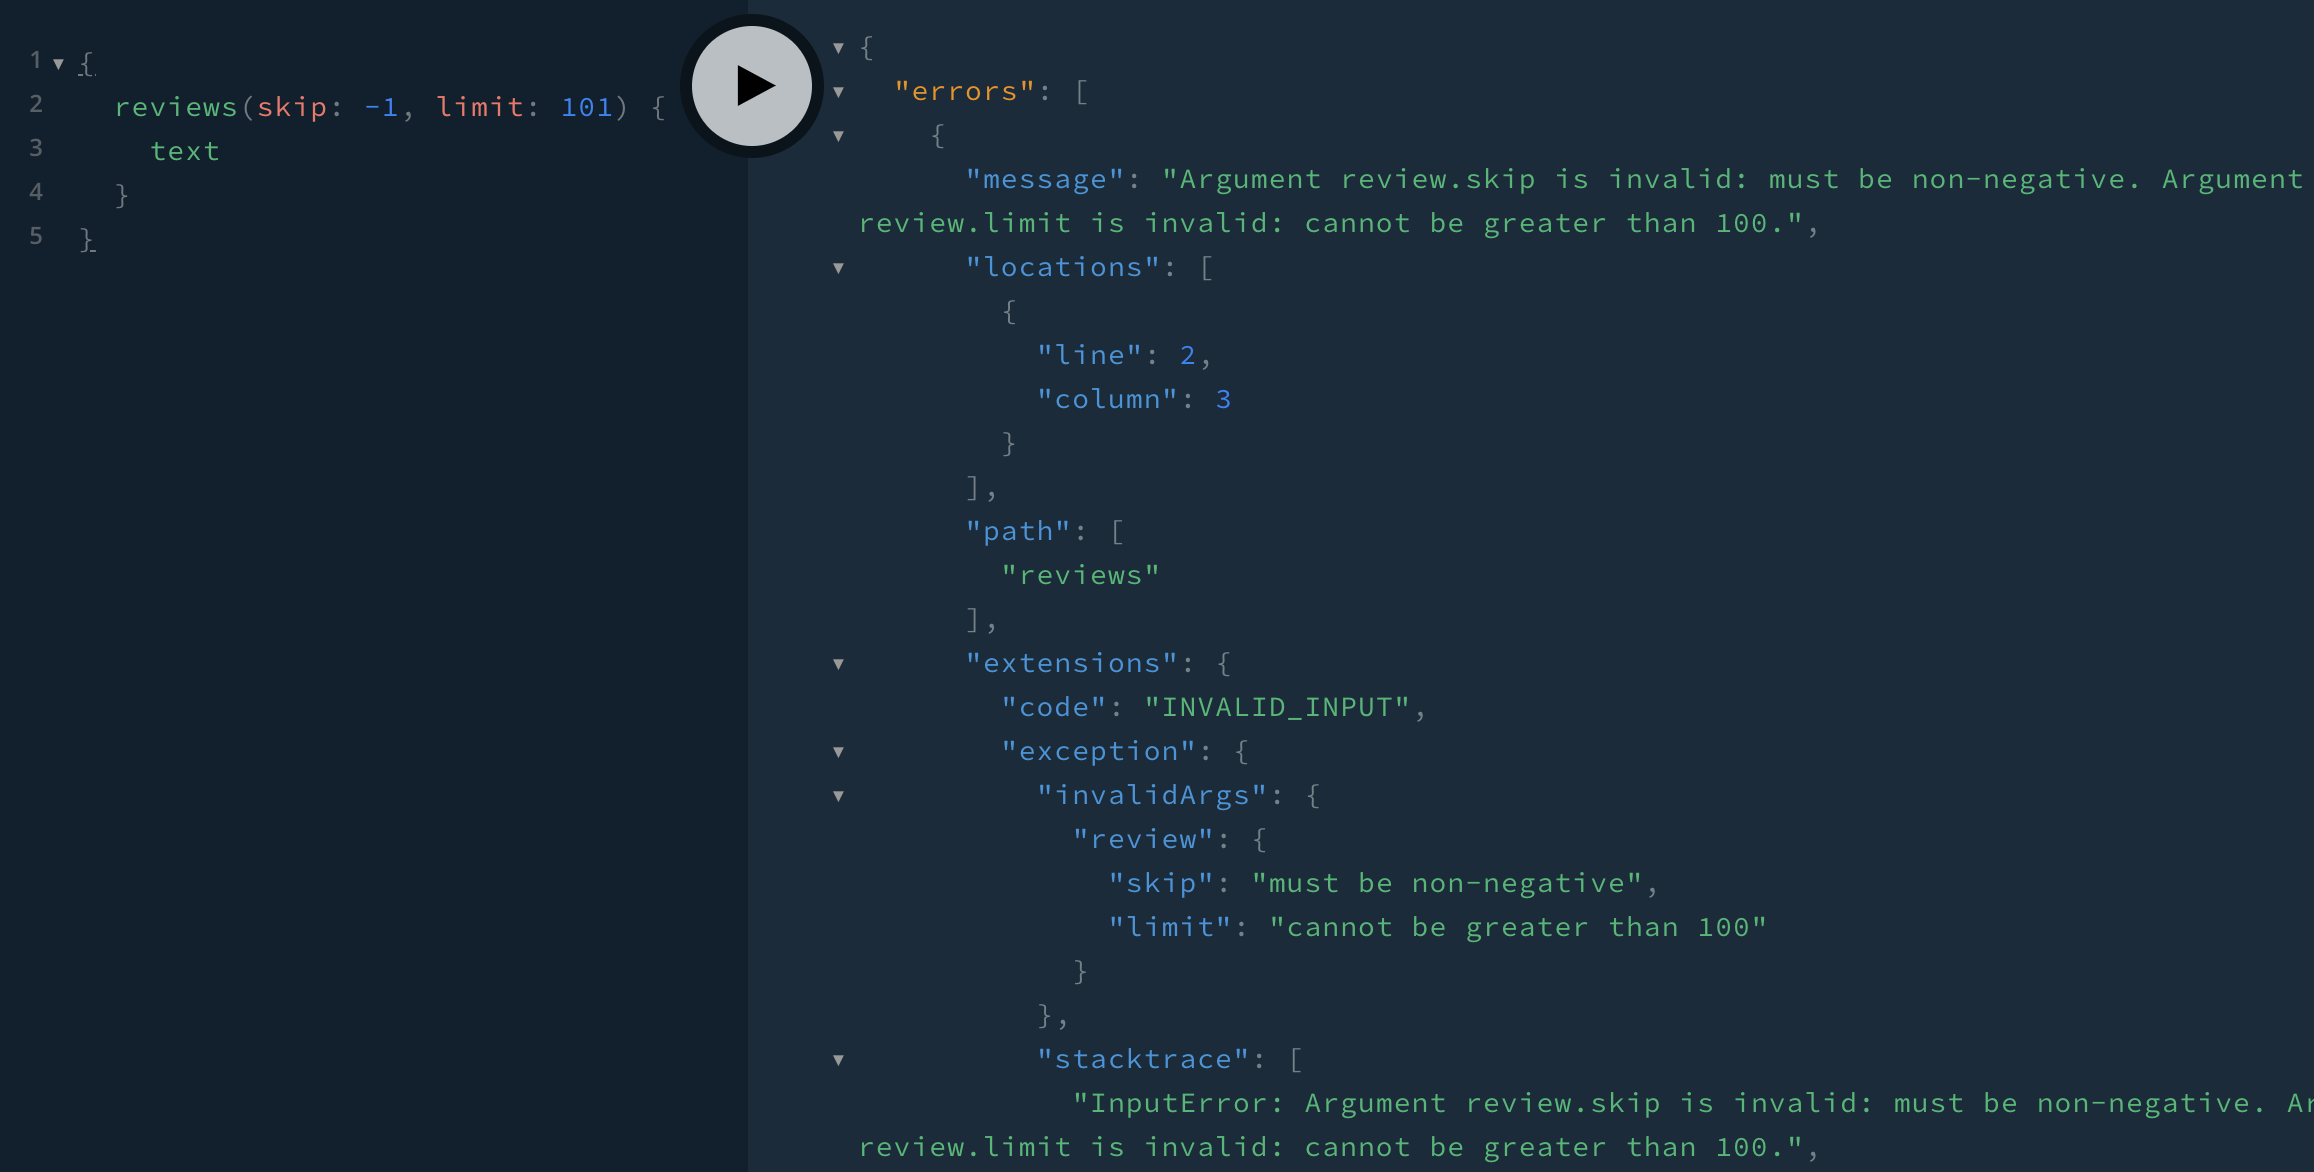
Task: Click the "reviews" path value
Action: coord(1080,576)
